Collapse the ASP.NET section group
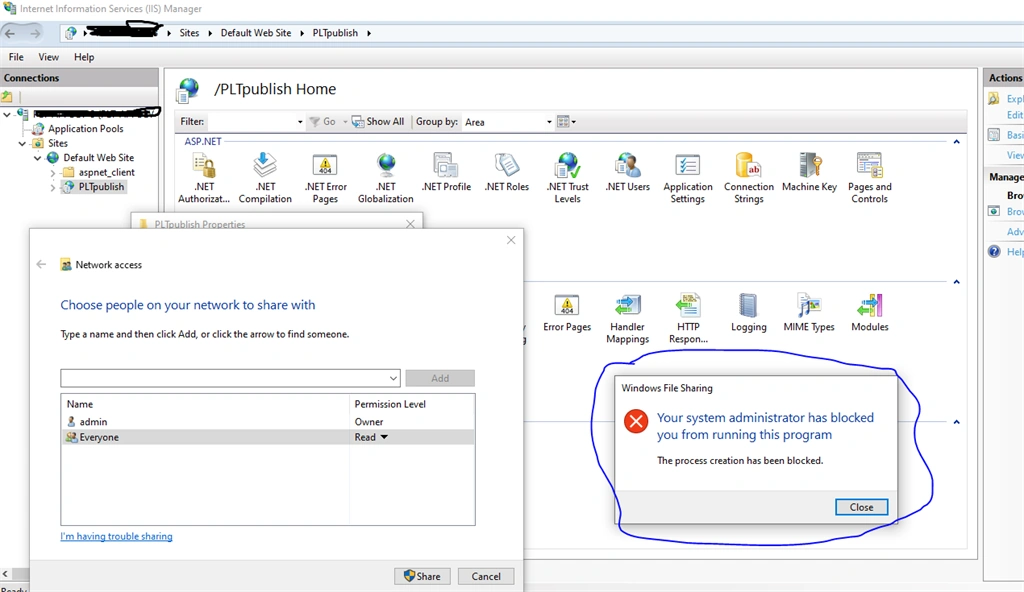 point(956,142)
